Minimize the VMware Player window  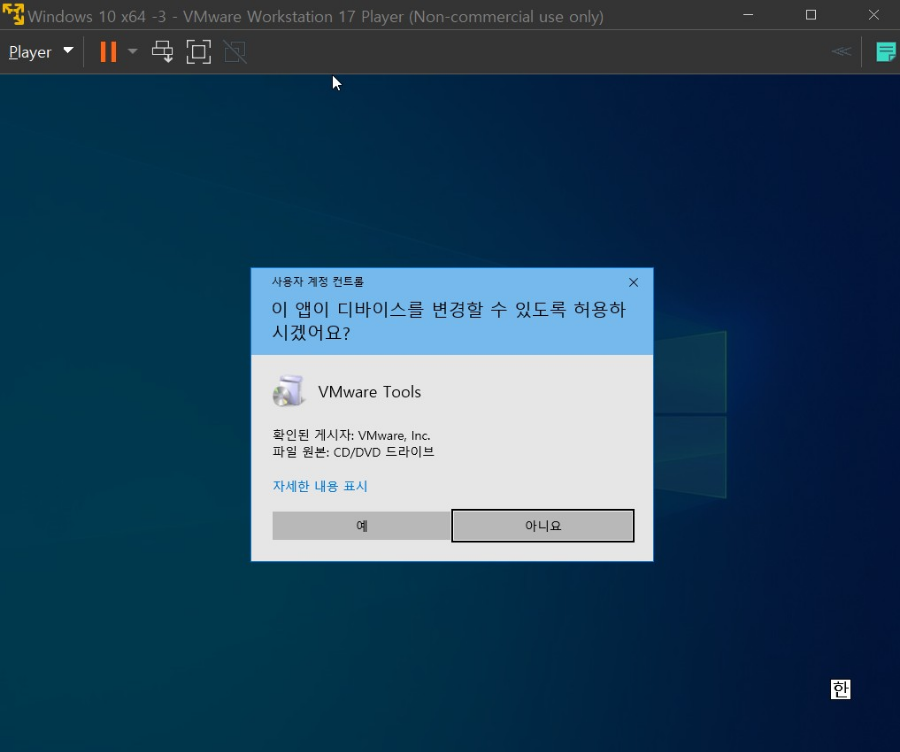[748, 15]
